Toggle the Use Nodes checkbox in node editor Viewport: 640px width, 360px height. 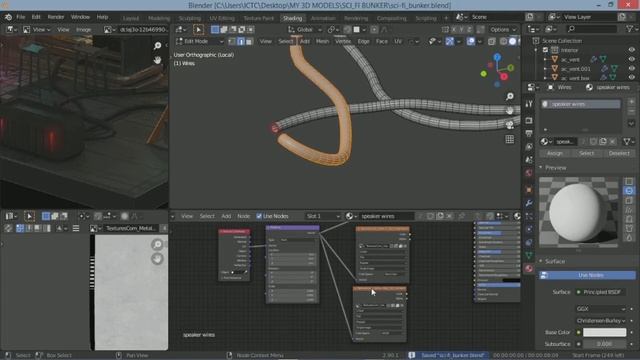pyautogui.click(x=259, y=216)
